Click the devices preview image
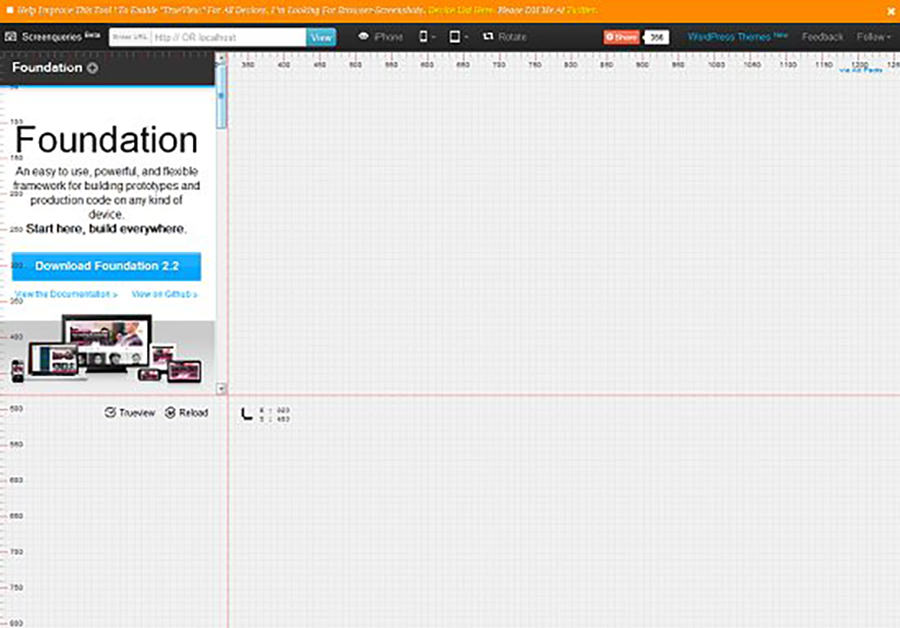Viewport: 900px width, 628px height. [x=107, y=348]
